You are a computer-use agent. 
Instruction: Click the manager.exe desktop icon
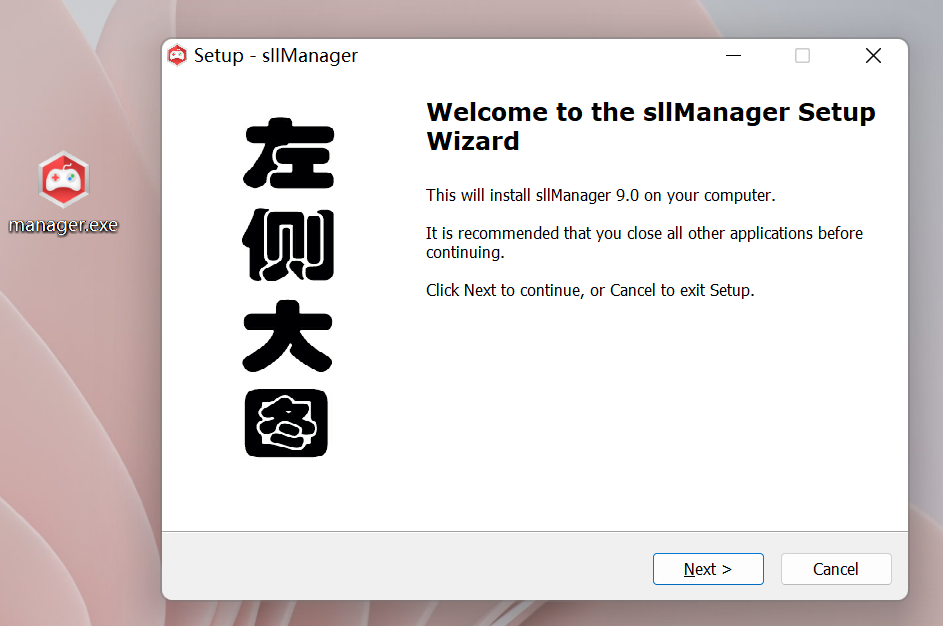point(63,178)
